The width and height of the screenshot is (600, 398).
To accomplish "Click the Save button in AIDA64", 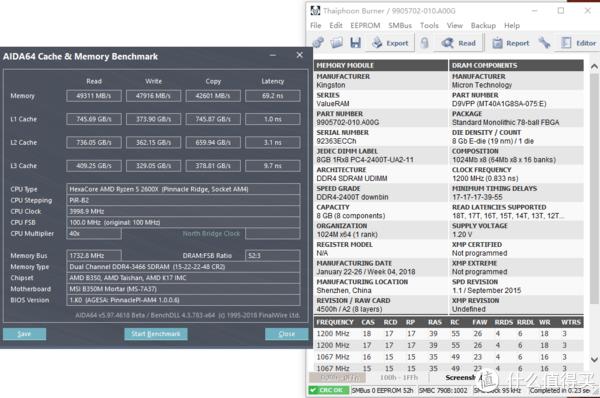I will pyautogui.click(x=24, y=334).
